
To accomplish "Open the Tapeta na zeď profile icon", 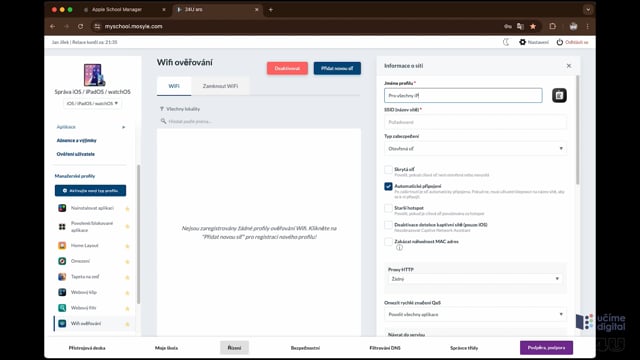I will click(x=62, y=277).
